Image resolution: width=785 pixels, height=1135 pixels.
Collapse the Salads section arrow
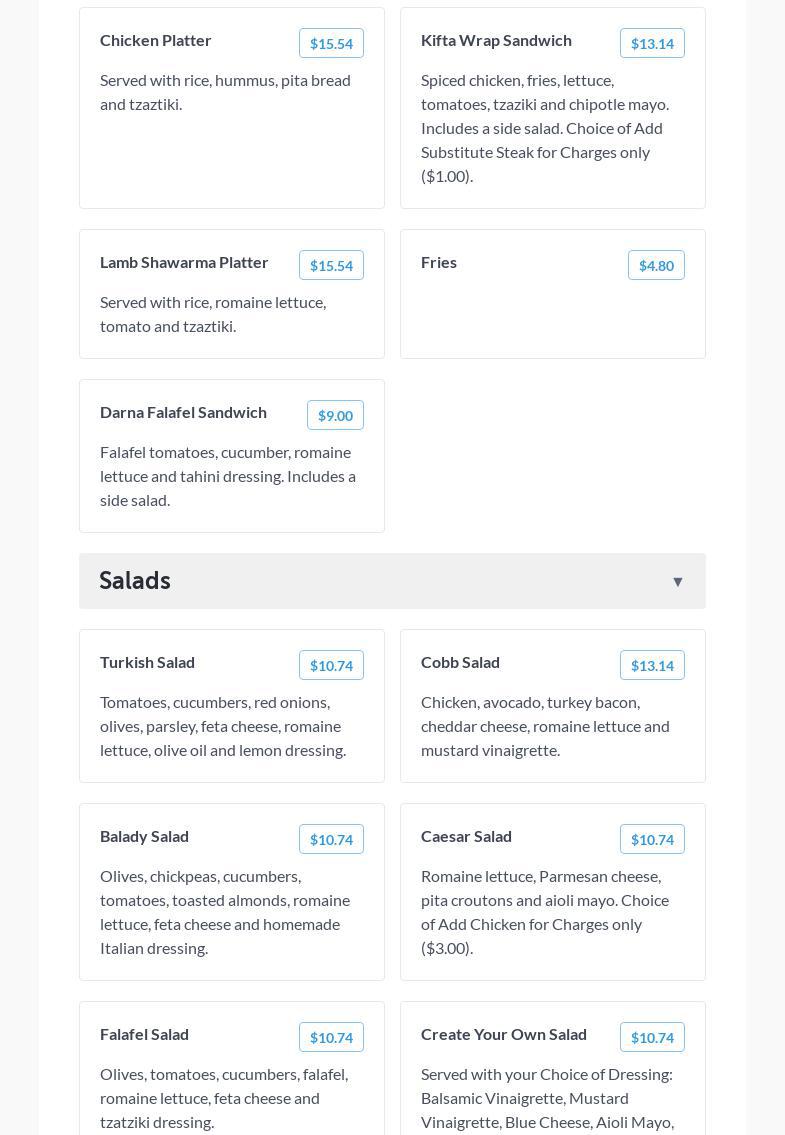coord(677,581)
